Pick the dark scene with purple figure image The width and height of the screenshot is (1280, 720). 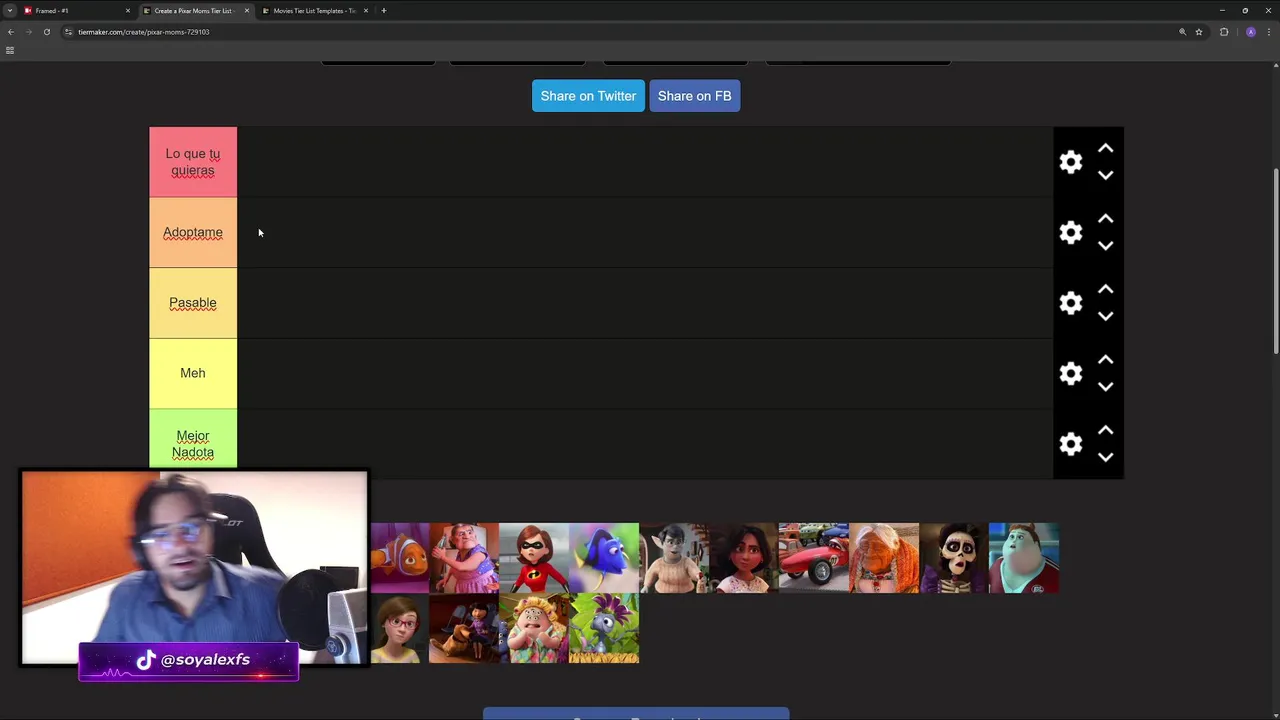click(x=464, y=628)
